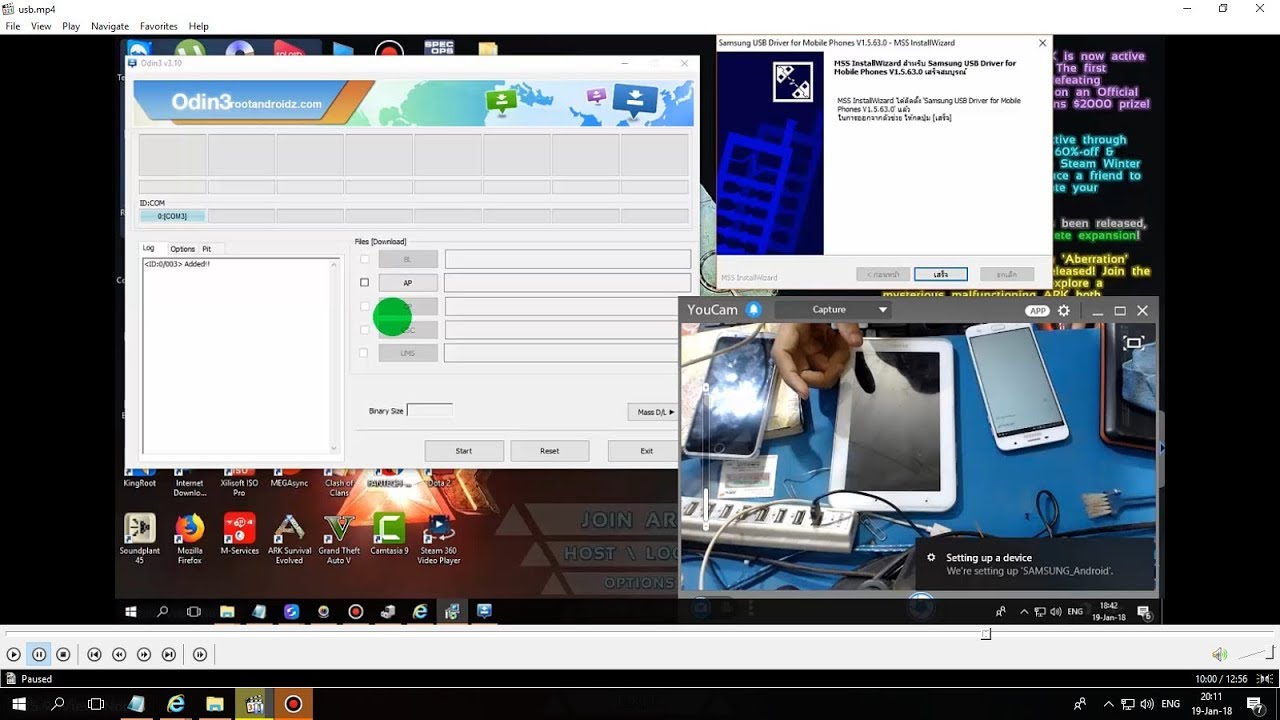Image resolution: width=1280 pixels, height=720 pixels.
Task: Open the ARK Survival Evolved desktop icon
Action: [x=289, y=539]
